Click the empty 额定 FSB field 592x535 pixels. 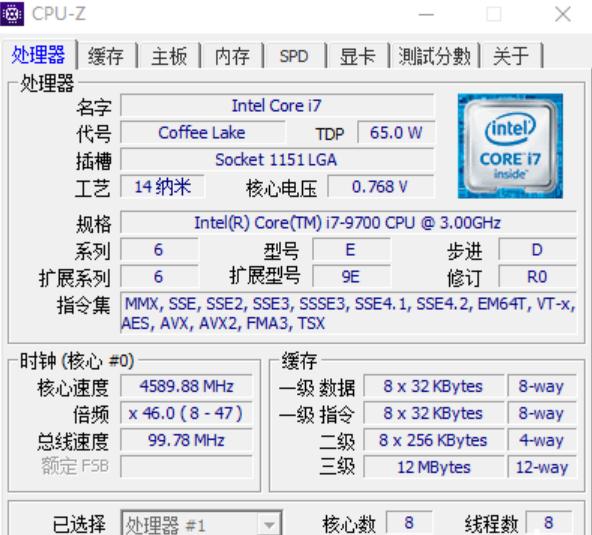[x=187, y=466]
